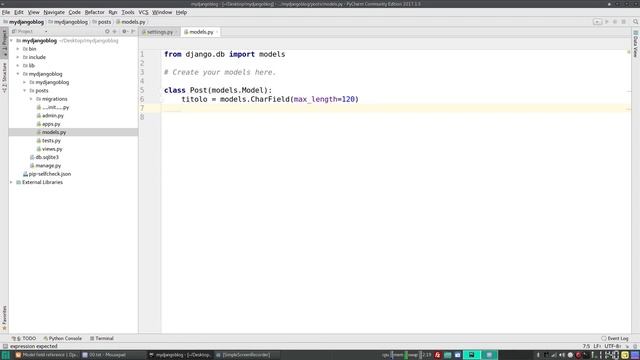Viewport: 640px width, 360px height.
Task: Open the Window menu
Action: pos(162,12)
